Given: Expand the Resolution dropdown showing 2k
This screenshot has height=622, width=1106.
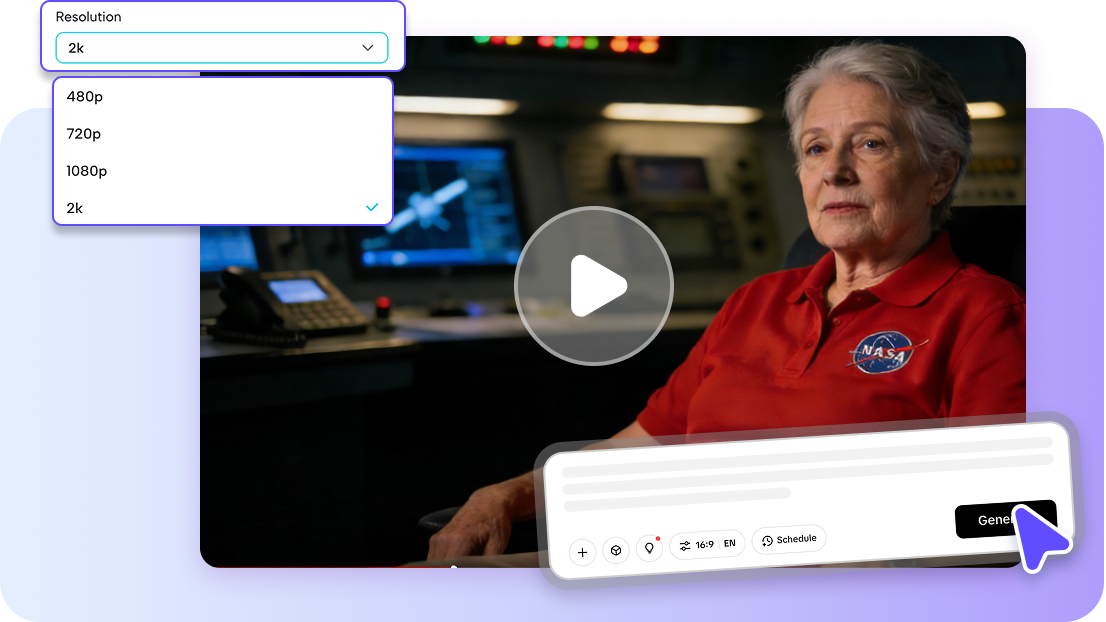Looking at the screenshot, I should (x=220, y=47).
